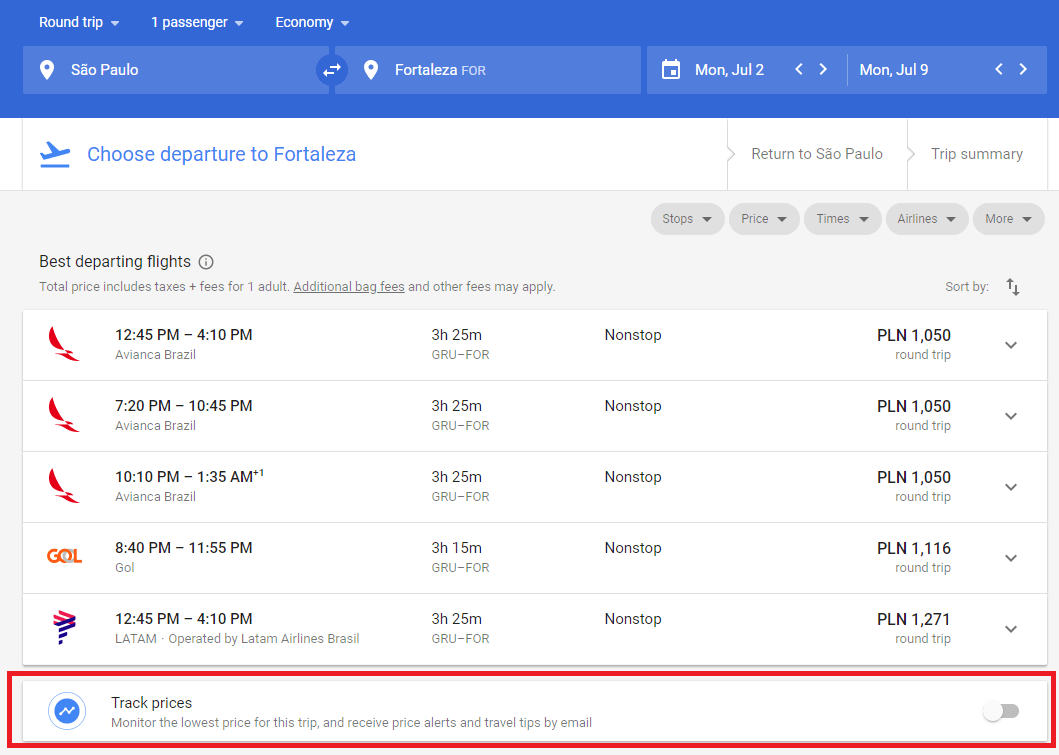The height and width of the screenshot is (755, 1059).
Task: Click the Mon, Jul 9 return date
Action: pyautogui.click(x=894, y=70)
